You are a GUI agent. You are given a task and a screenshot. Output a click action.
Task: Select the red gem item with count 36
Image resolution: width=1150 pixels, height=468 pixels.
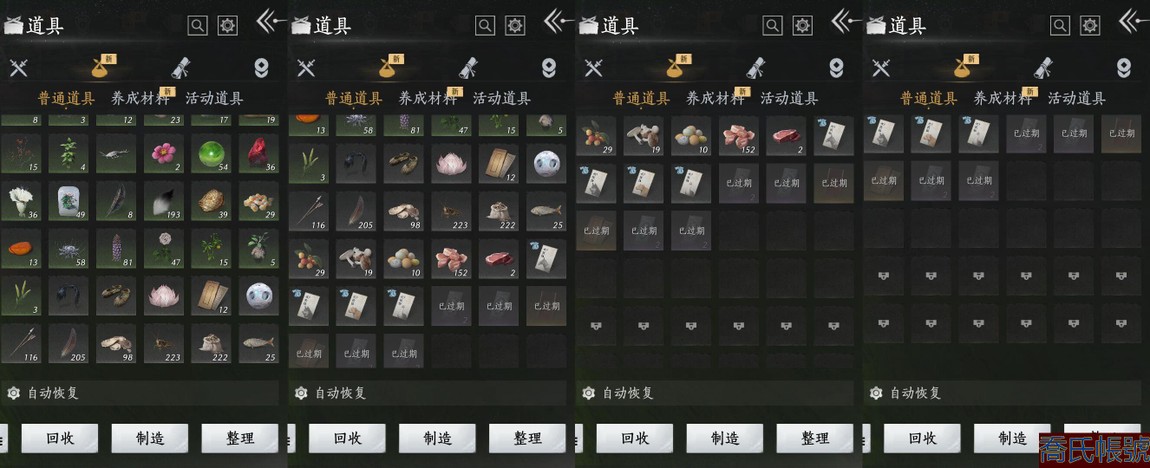point(259,153)
